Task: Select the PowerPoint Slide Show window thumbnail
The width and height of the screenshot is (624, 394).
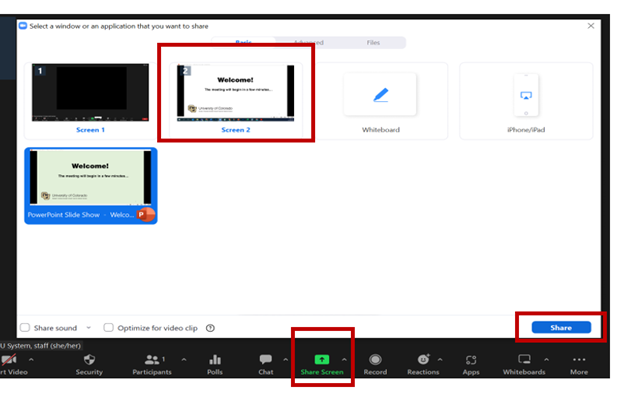Action: pos(91,186)
